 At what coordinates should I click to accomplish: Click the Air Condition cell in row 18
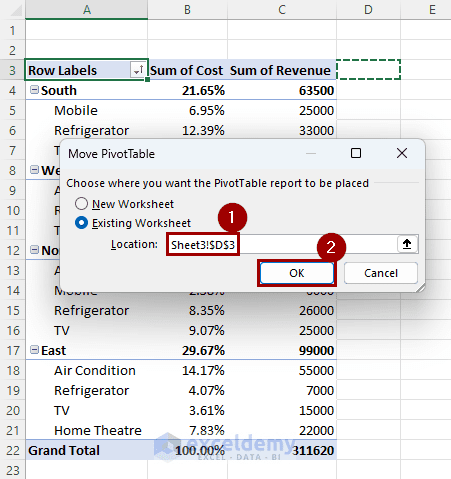pyautogui.click(x=87, y=370)
